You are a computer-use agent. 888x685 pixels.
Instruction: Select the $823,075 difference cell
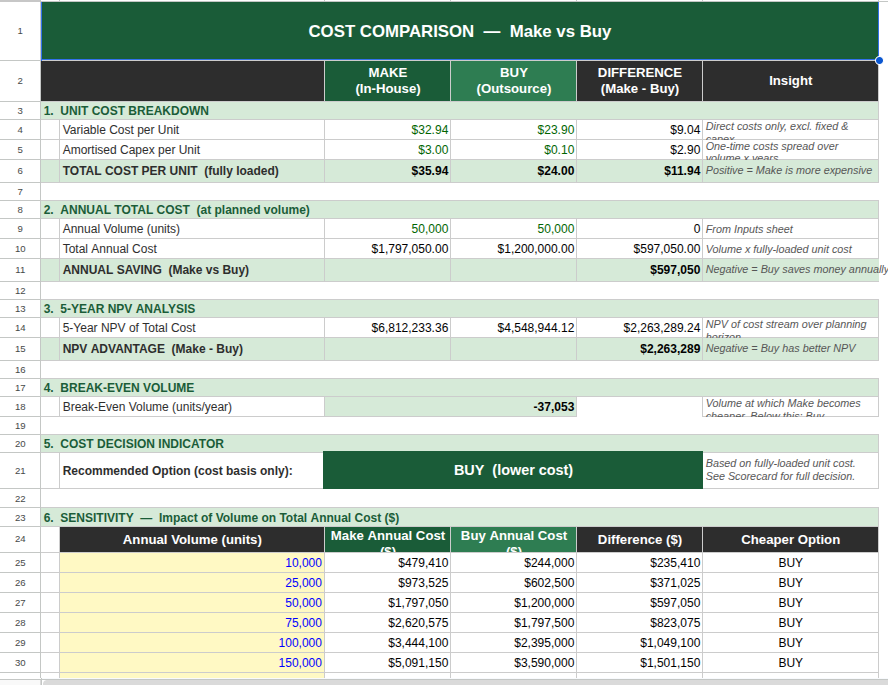pyautogui.click(x=639, y=623)
